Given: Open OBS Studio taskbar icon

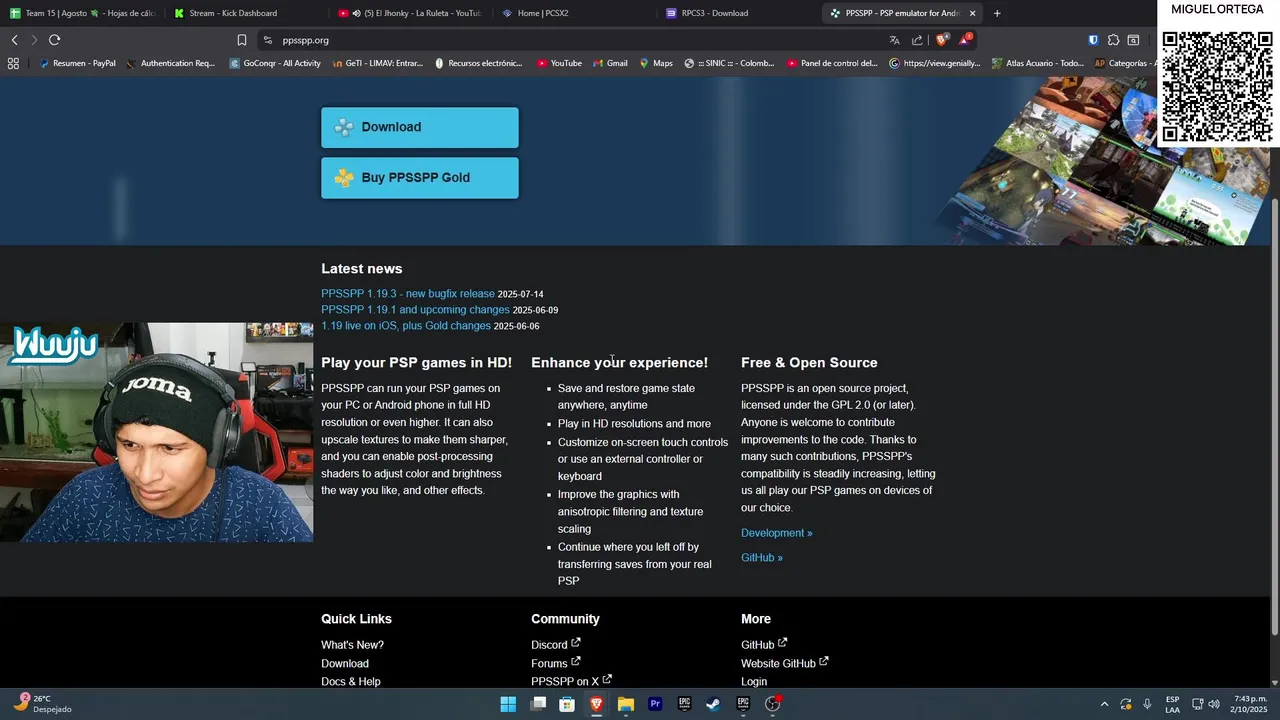Looking at the screenshot, I should (x=772, y=704).
